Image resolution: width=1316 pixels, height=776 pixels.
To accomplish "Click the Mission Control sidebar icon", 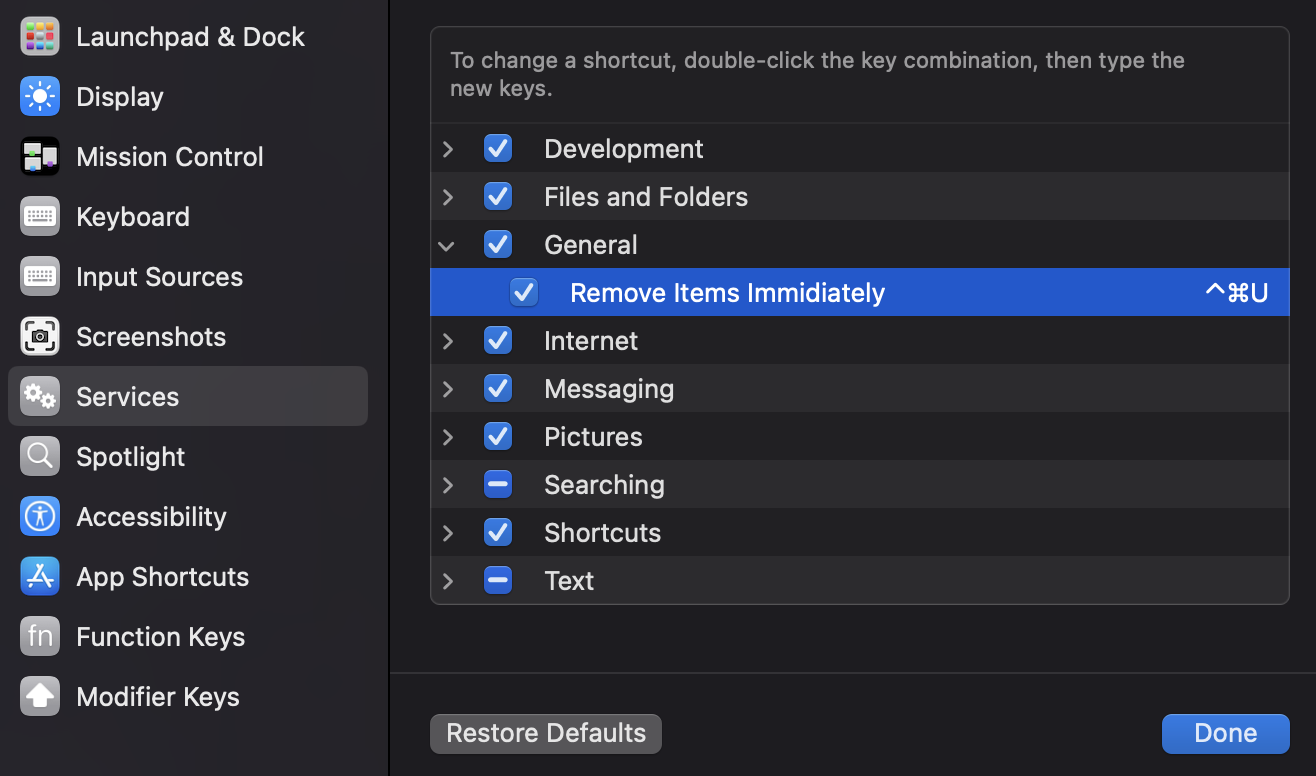I will (x=40, y=156).
